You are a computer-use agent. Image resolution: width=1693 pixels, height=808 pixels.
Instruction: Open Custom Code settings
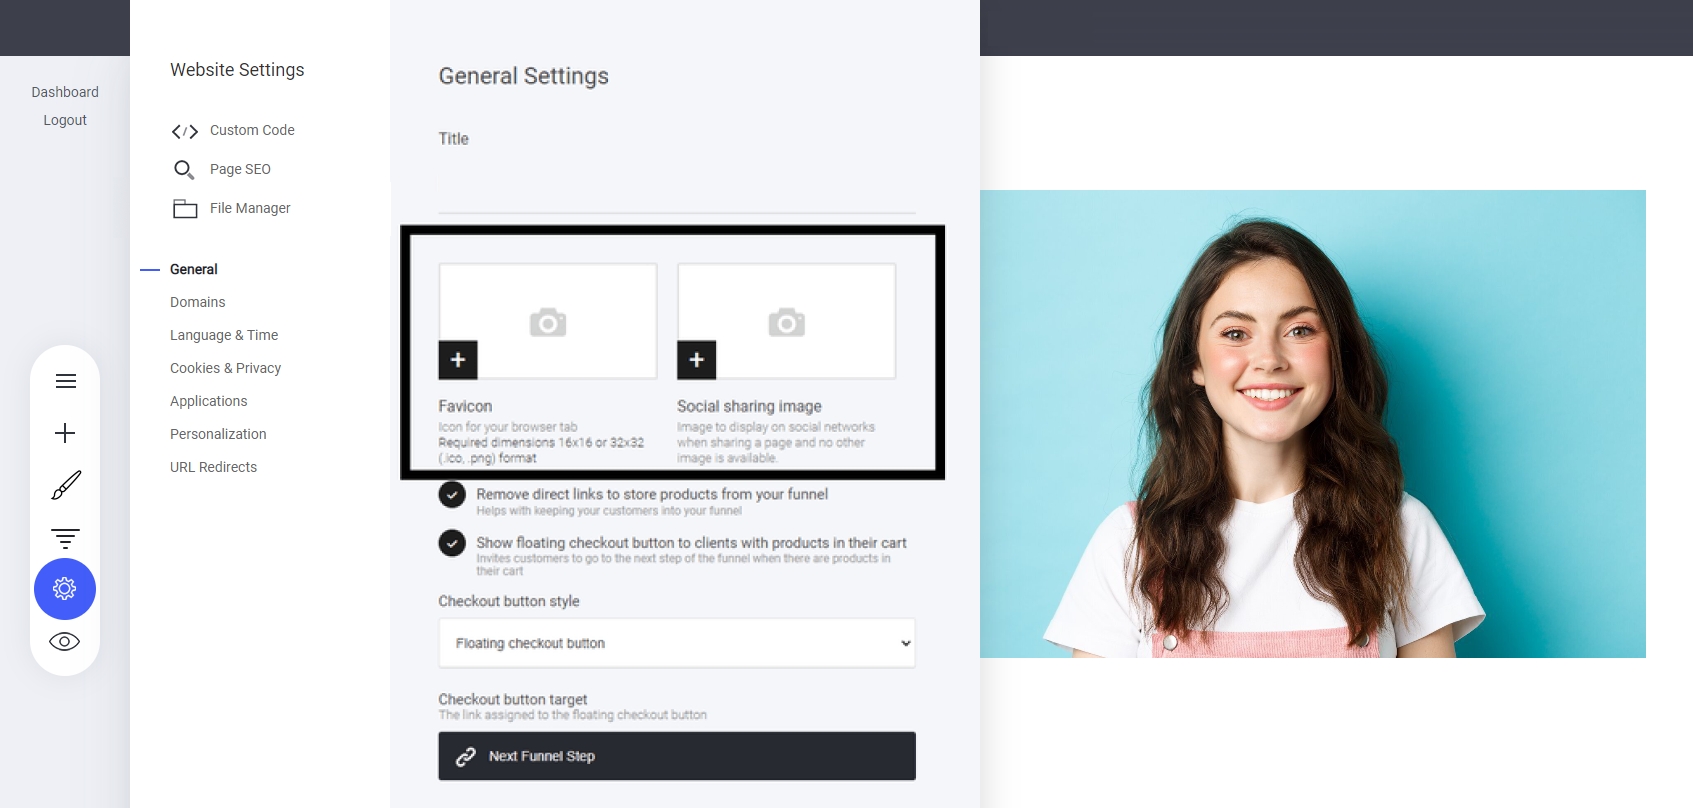(251, 130)
